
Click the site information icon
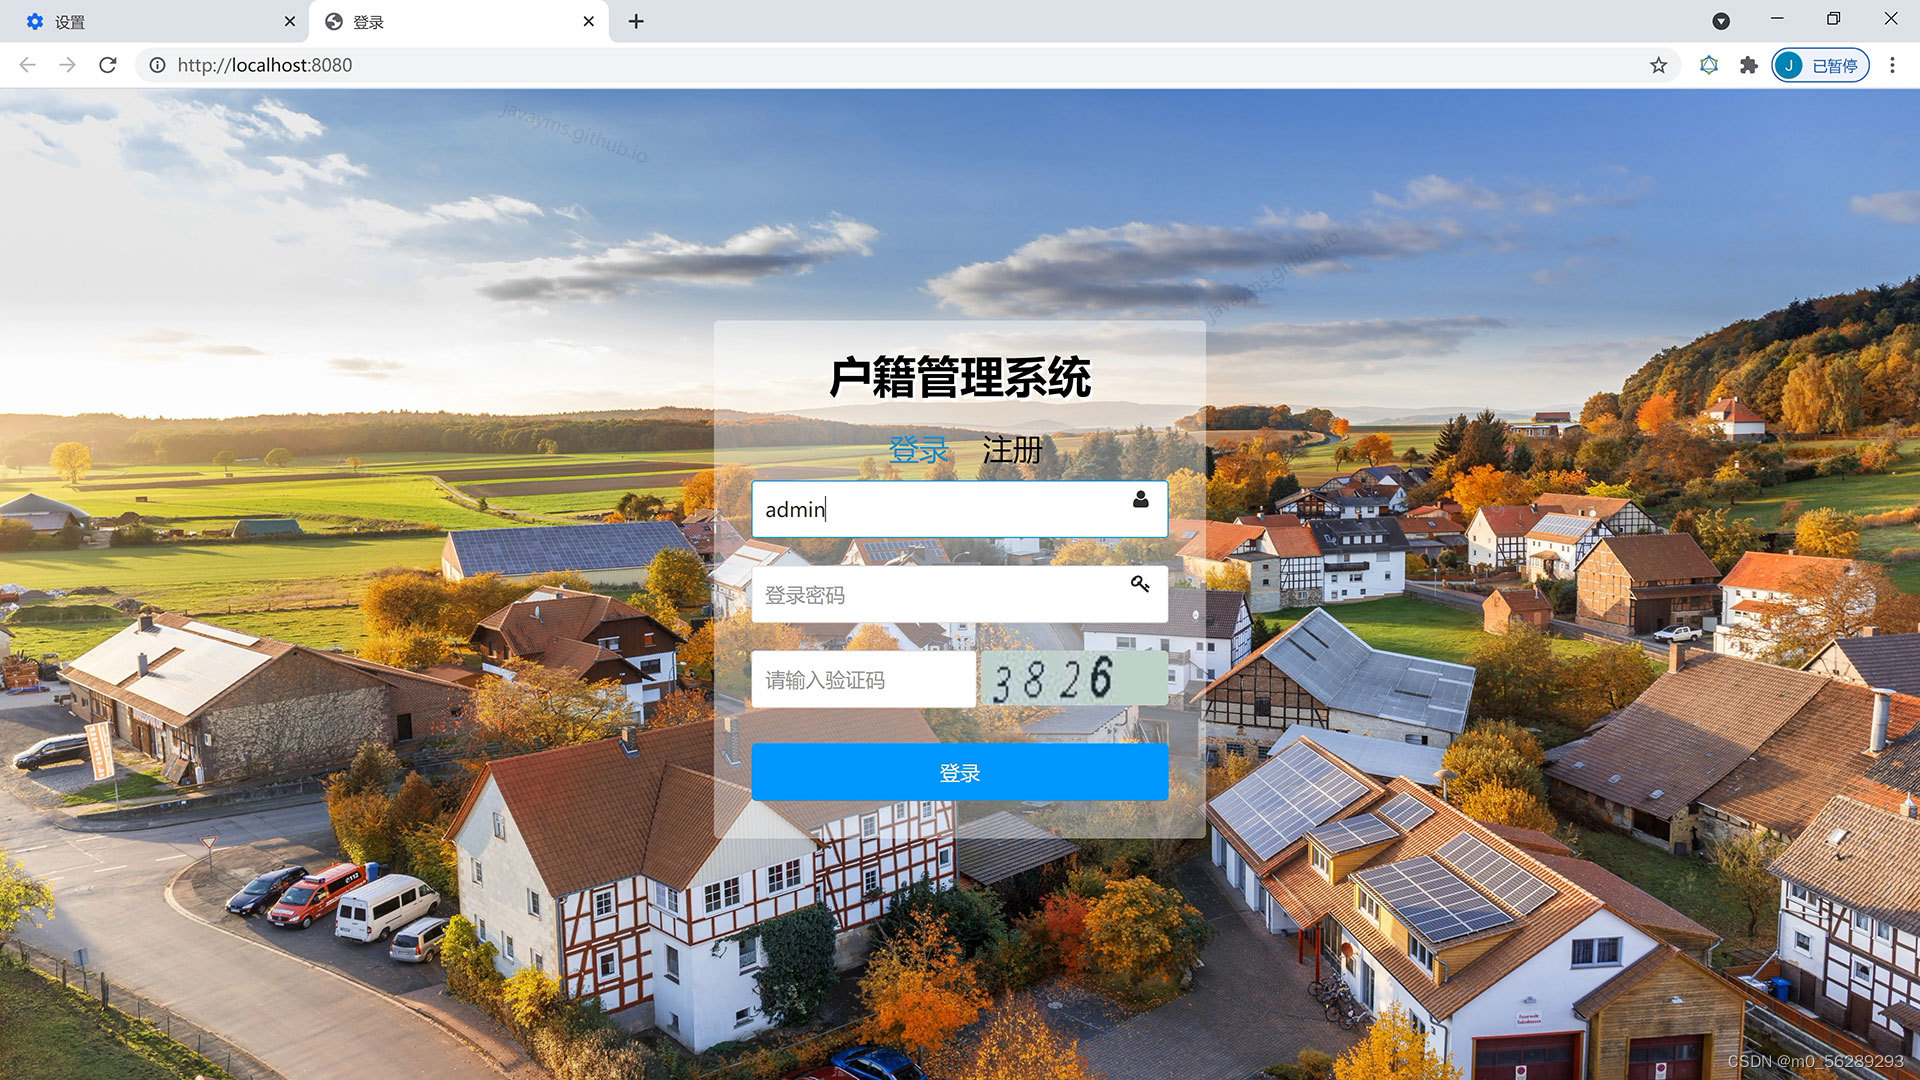157,65
